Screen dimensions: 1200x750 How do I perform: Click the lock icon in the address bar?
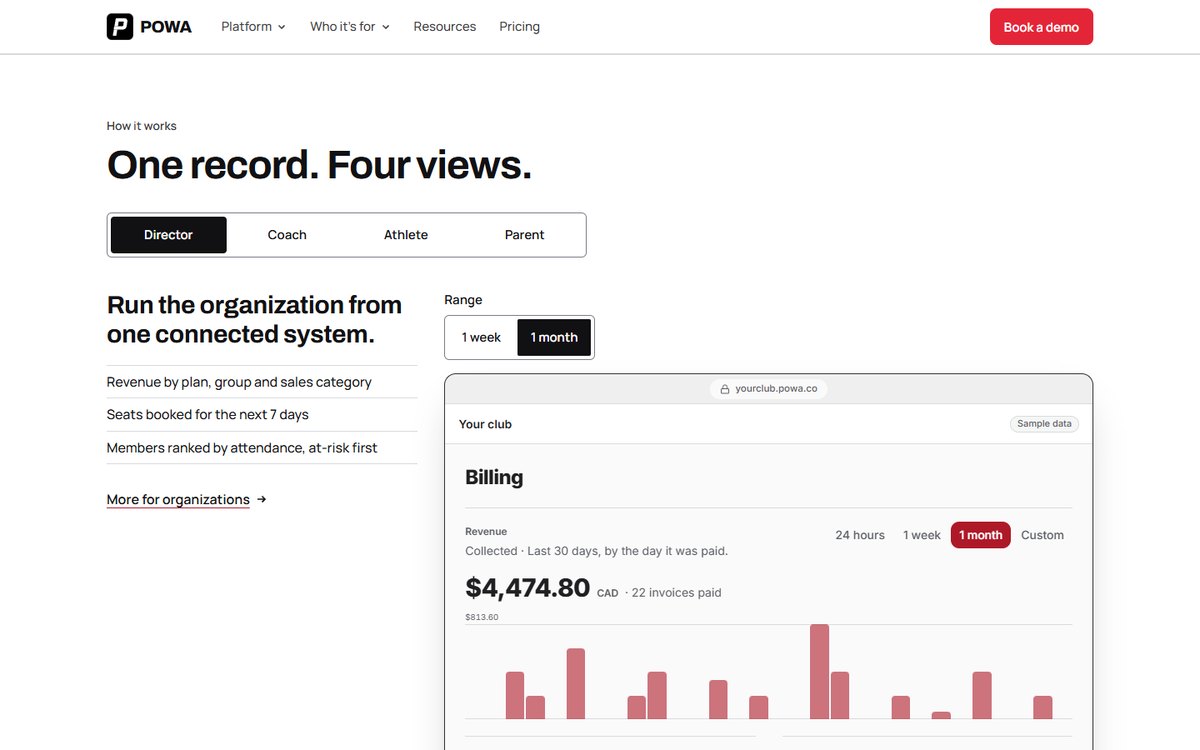click(x=726, y=389)
